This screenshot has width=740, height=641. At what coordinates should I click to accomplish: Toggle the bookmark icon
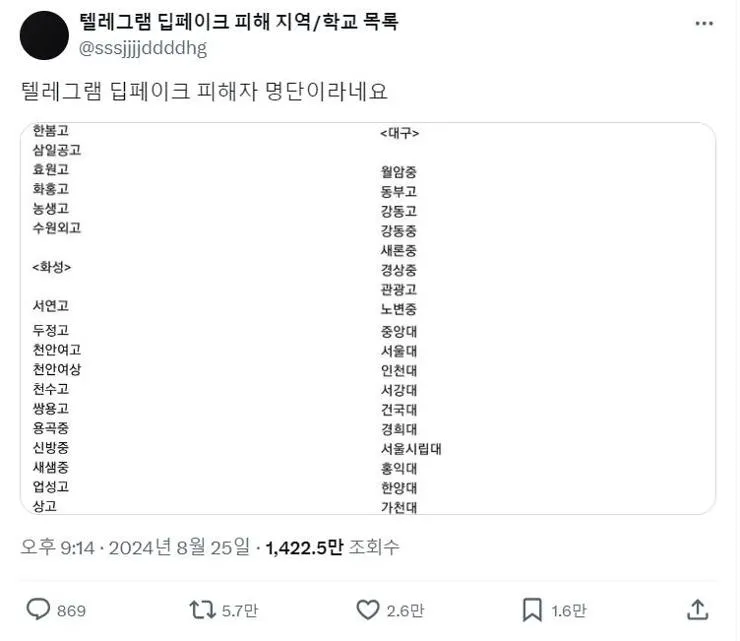pos(532,609)
